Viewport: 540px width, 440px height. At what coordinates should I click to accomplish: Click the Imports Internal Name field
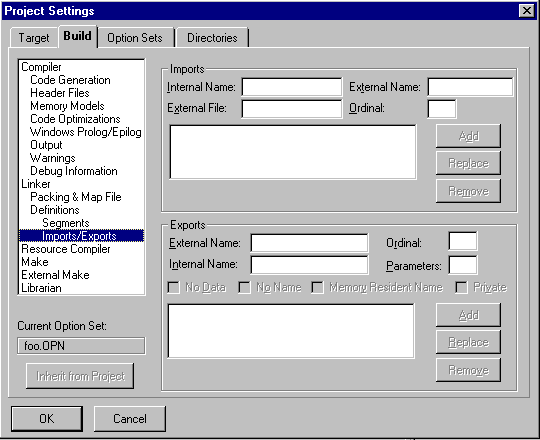click(x=292, y=87)
